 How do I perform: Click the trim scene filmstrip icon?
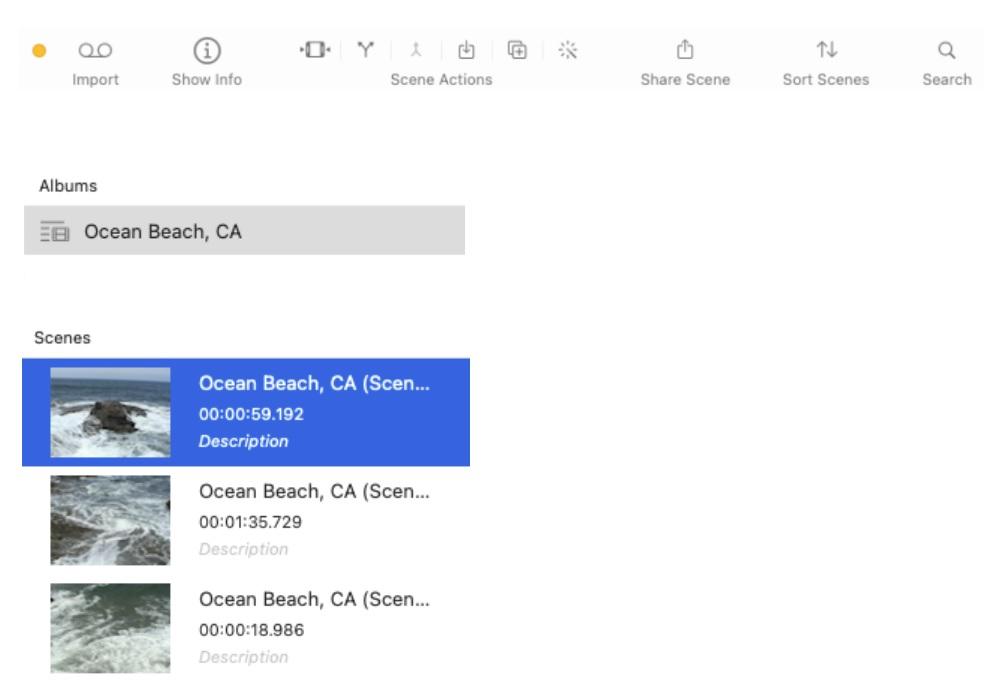[x=315, y=49]
